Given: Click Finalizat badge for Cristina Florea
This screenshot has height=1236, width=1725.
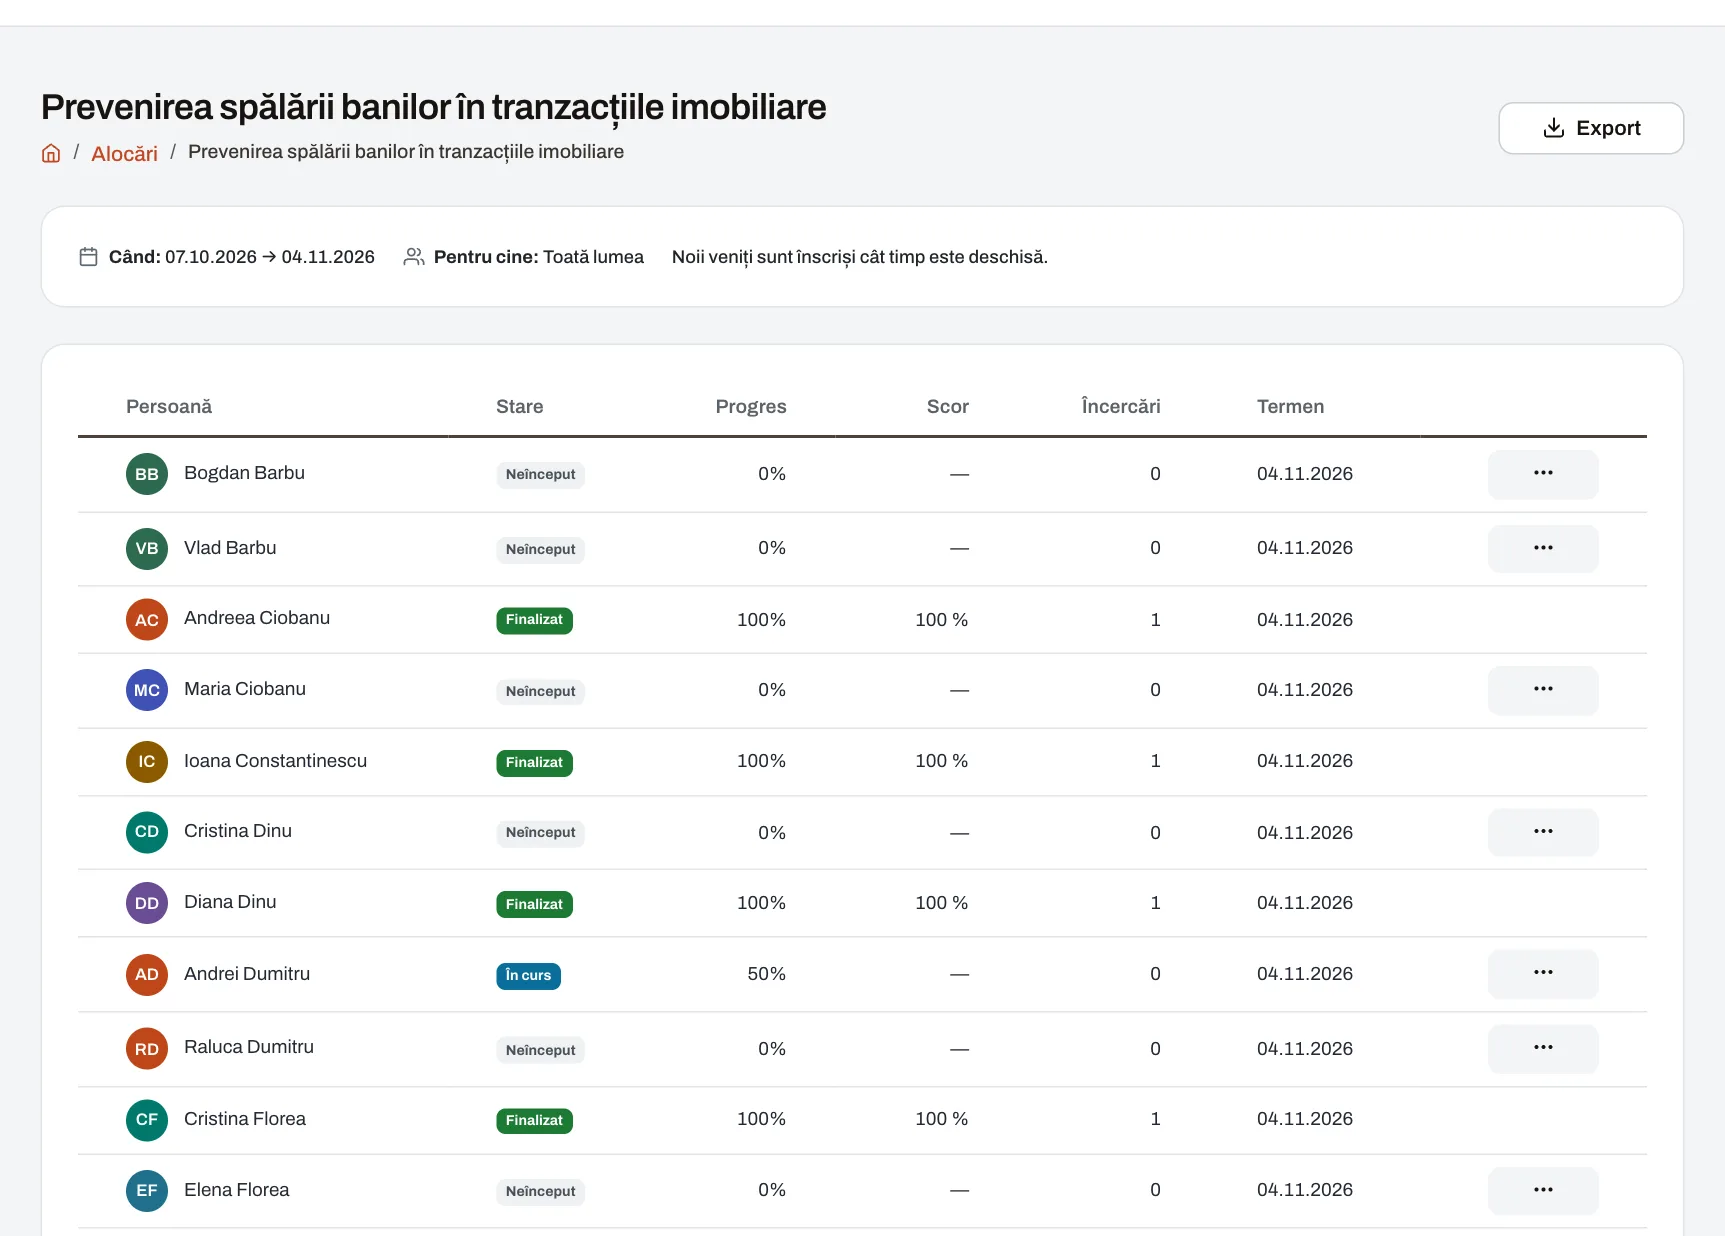Looking at the screenshot, I should (534, 1121).
